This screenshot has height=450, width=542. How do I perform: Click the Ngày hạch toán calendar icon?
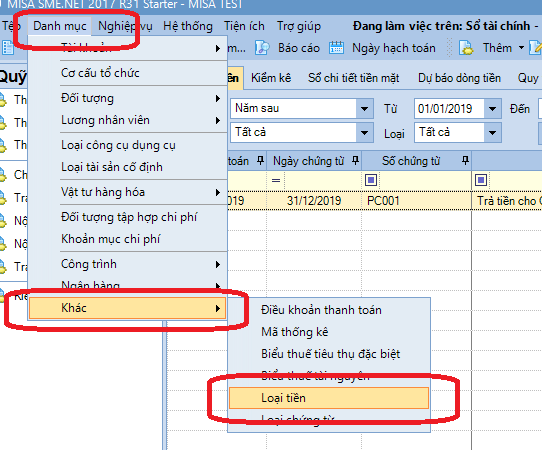pos(336,48)
